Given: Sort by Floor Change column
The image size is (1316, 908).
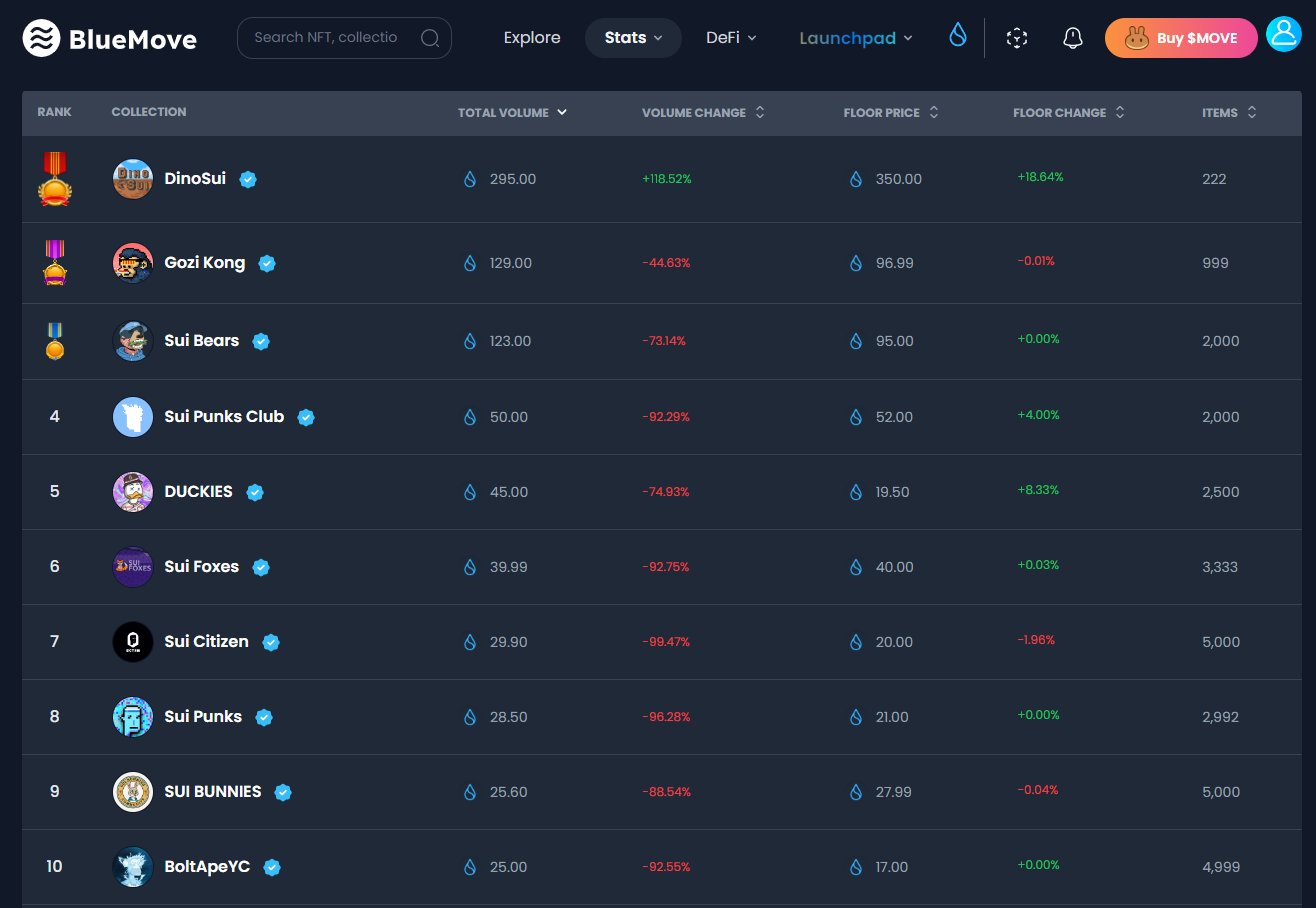Looking at the screenshot, I should point(1069,113).
